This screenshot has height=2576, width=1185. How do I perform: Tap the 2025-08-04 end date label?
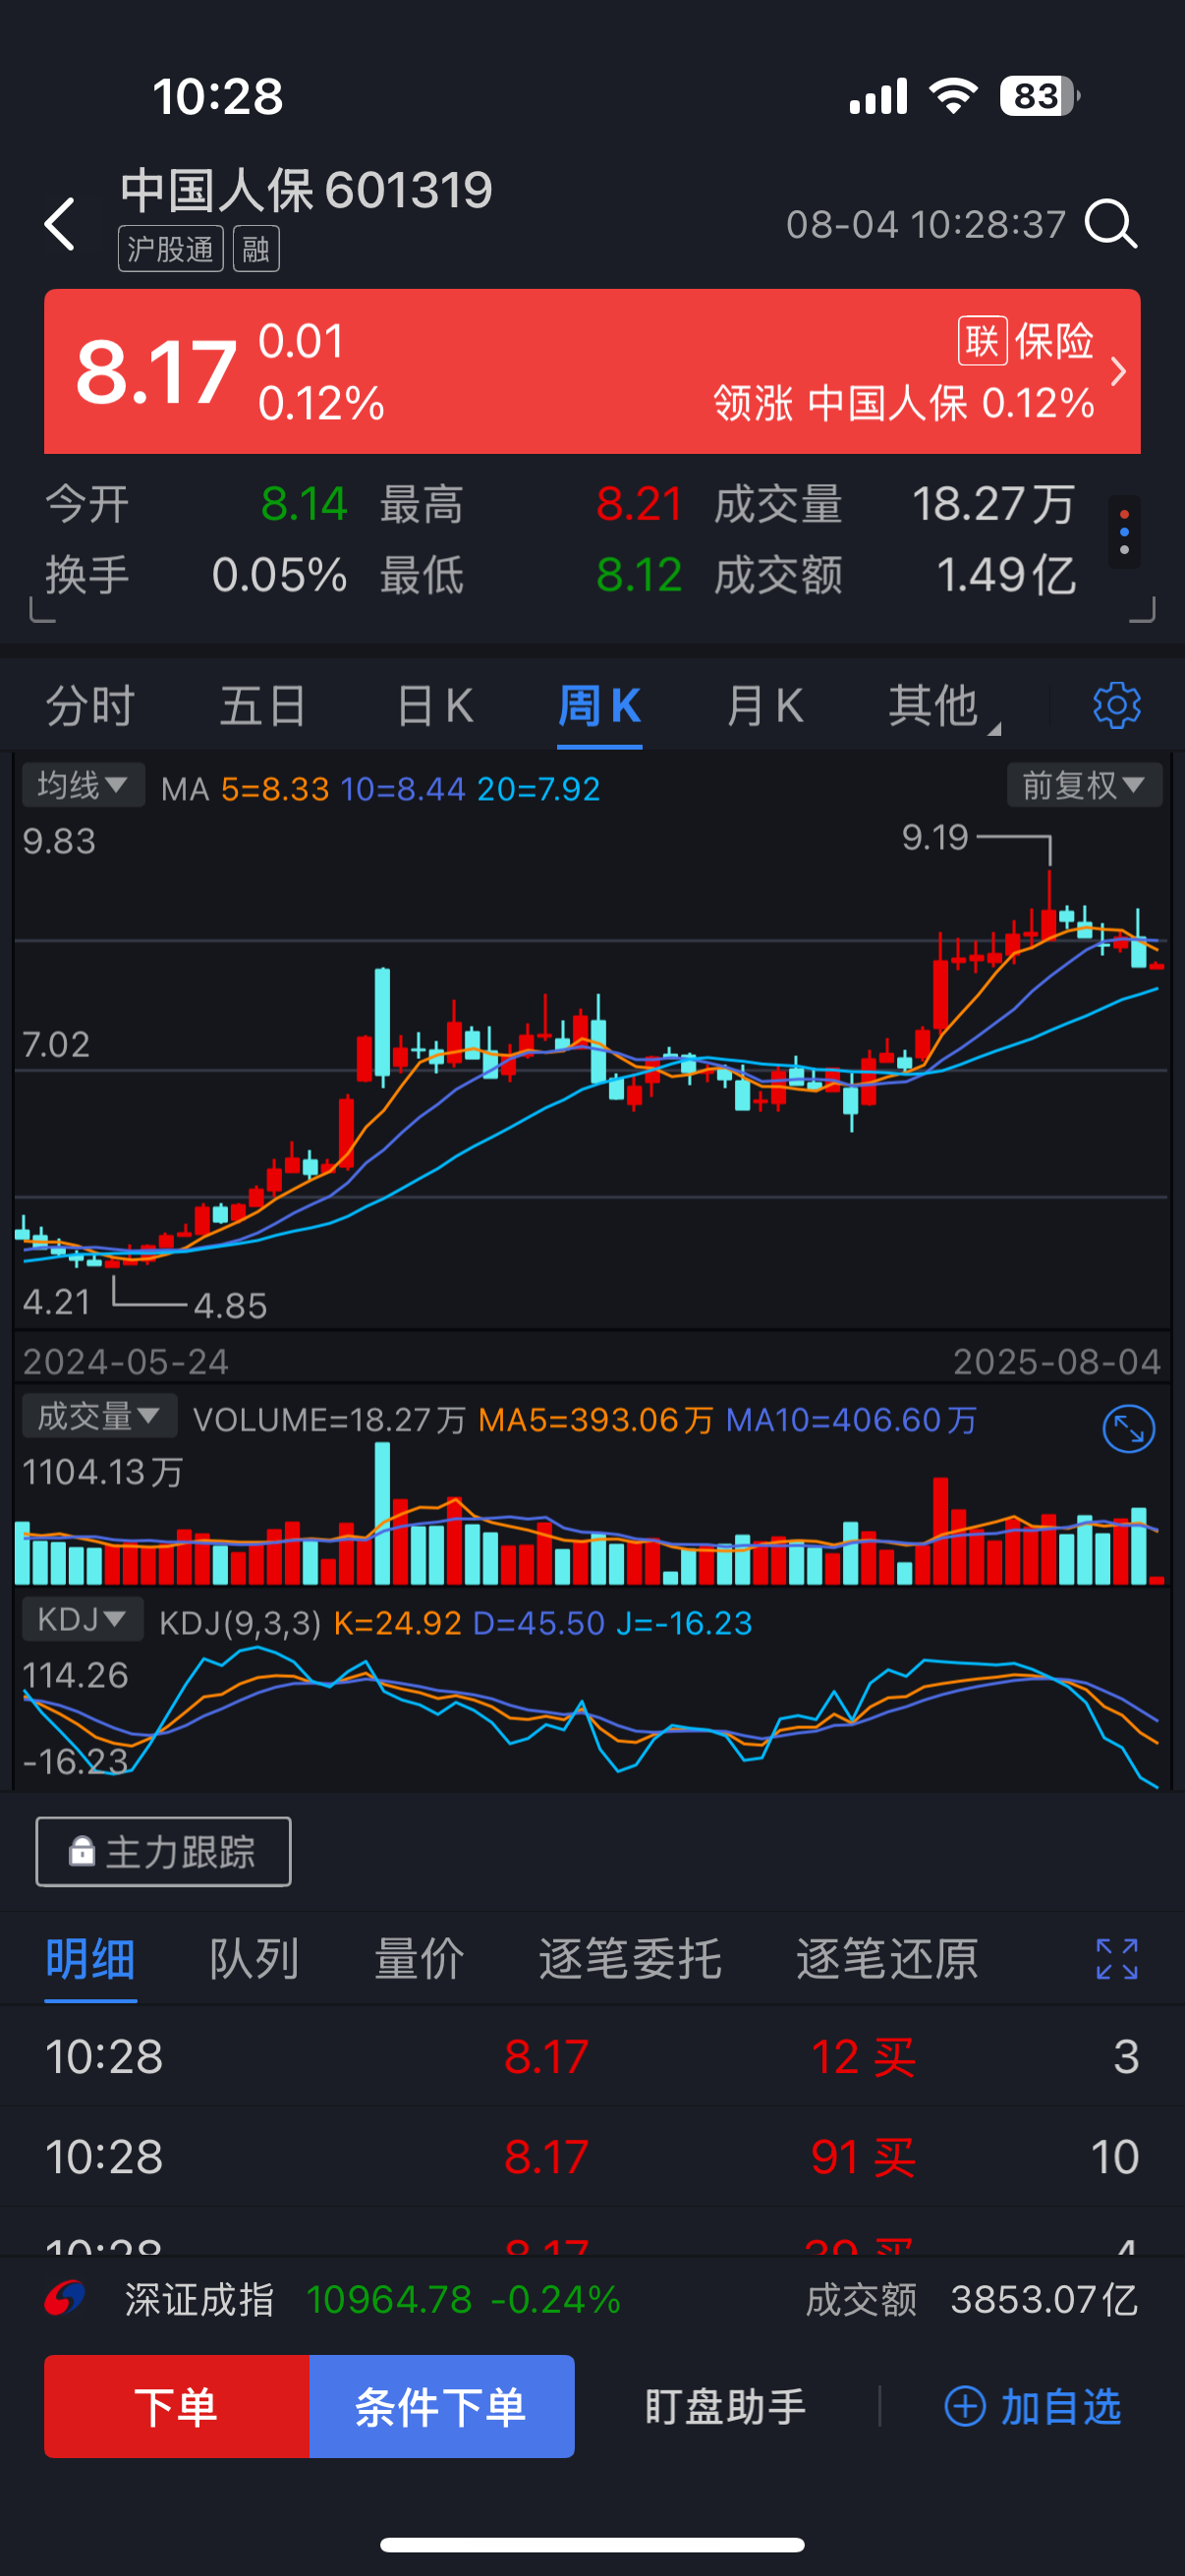pyautogui.click(x=1057, y=1361)
